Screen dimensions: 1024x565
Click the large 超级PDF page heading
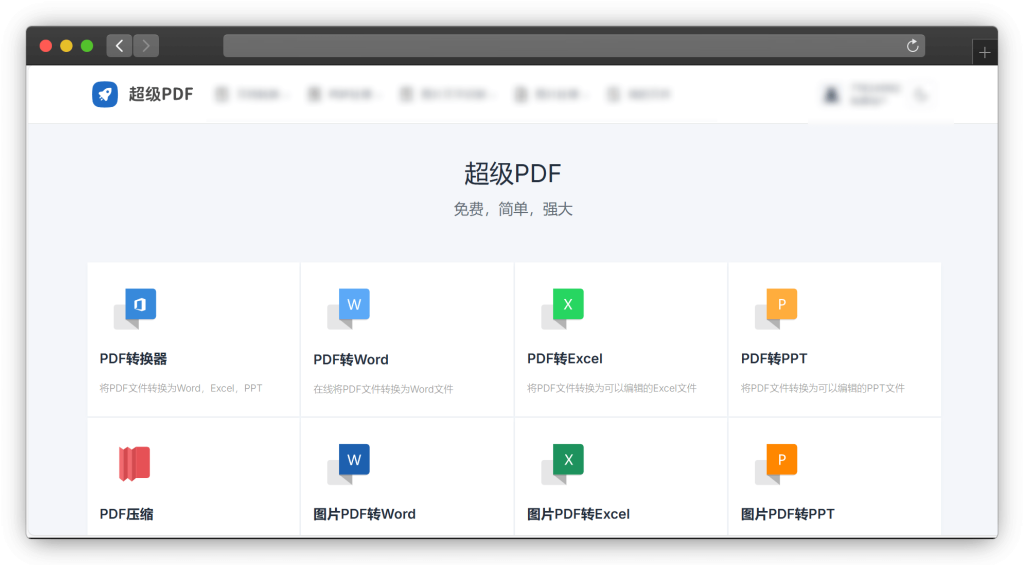point(513,174)
